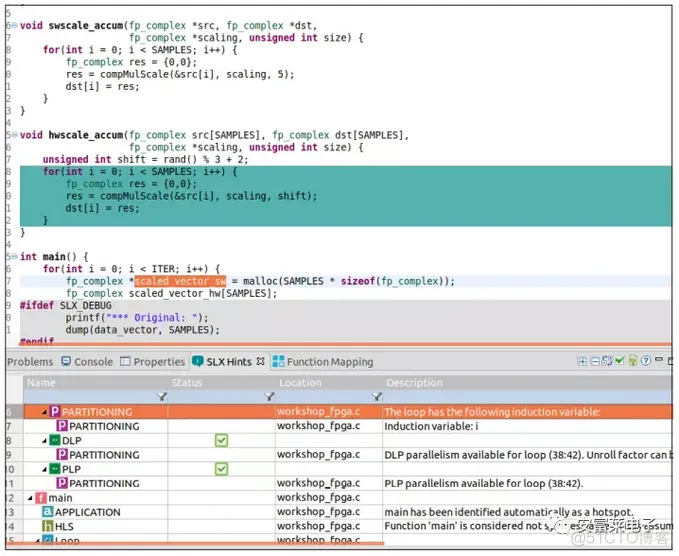Click the red function icon beside main
The width and height of the screenshot is (679, 556).
click(x=41, y=498)
